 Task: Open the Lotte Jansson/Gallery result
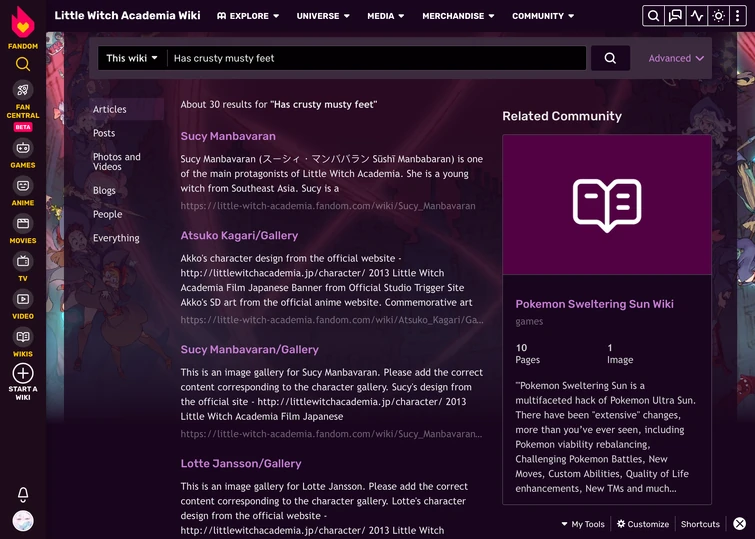(x=241, y=464)
